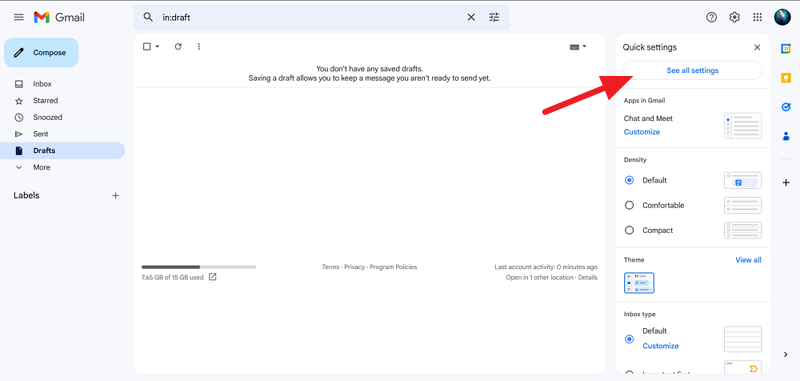Click the Chat and Meet preview thumbnail
The image size is (800, 381).
tap(743, 125)
